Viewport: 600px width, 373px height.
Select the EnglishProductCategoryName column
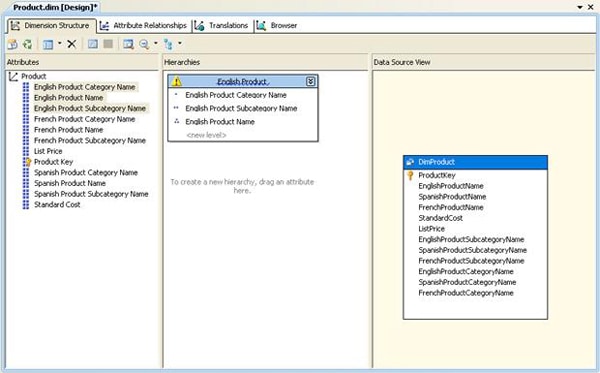[x=466, y=272]
